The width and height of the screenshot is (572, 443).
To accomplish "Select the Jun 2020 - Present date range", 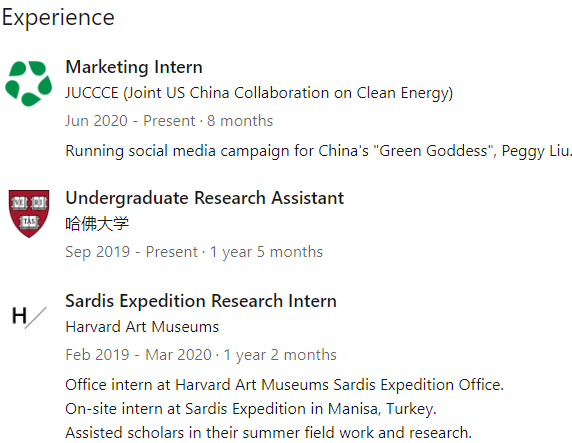I will pyautogui.click(x=130, y=121).
